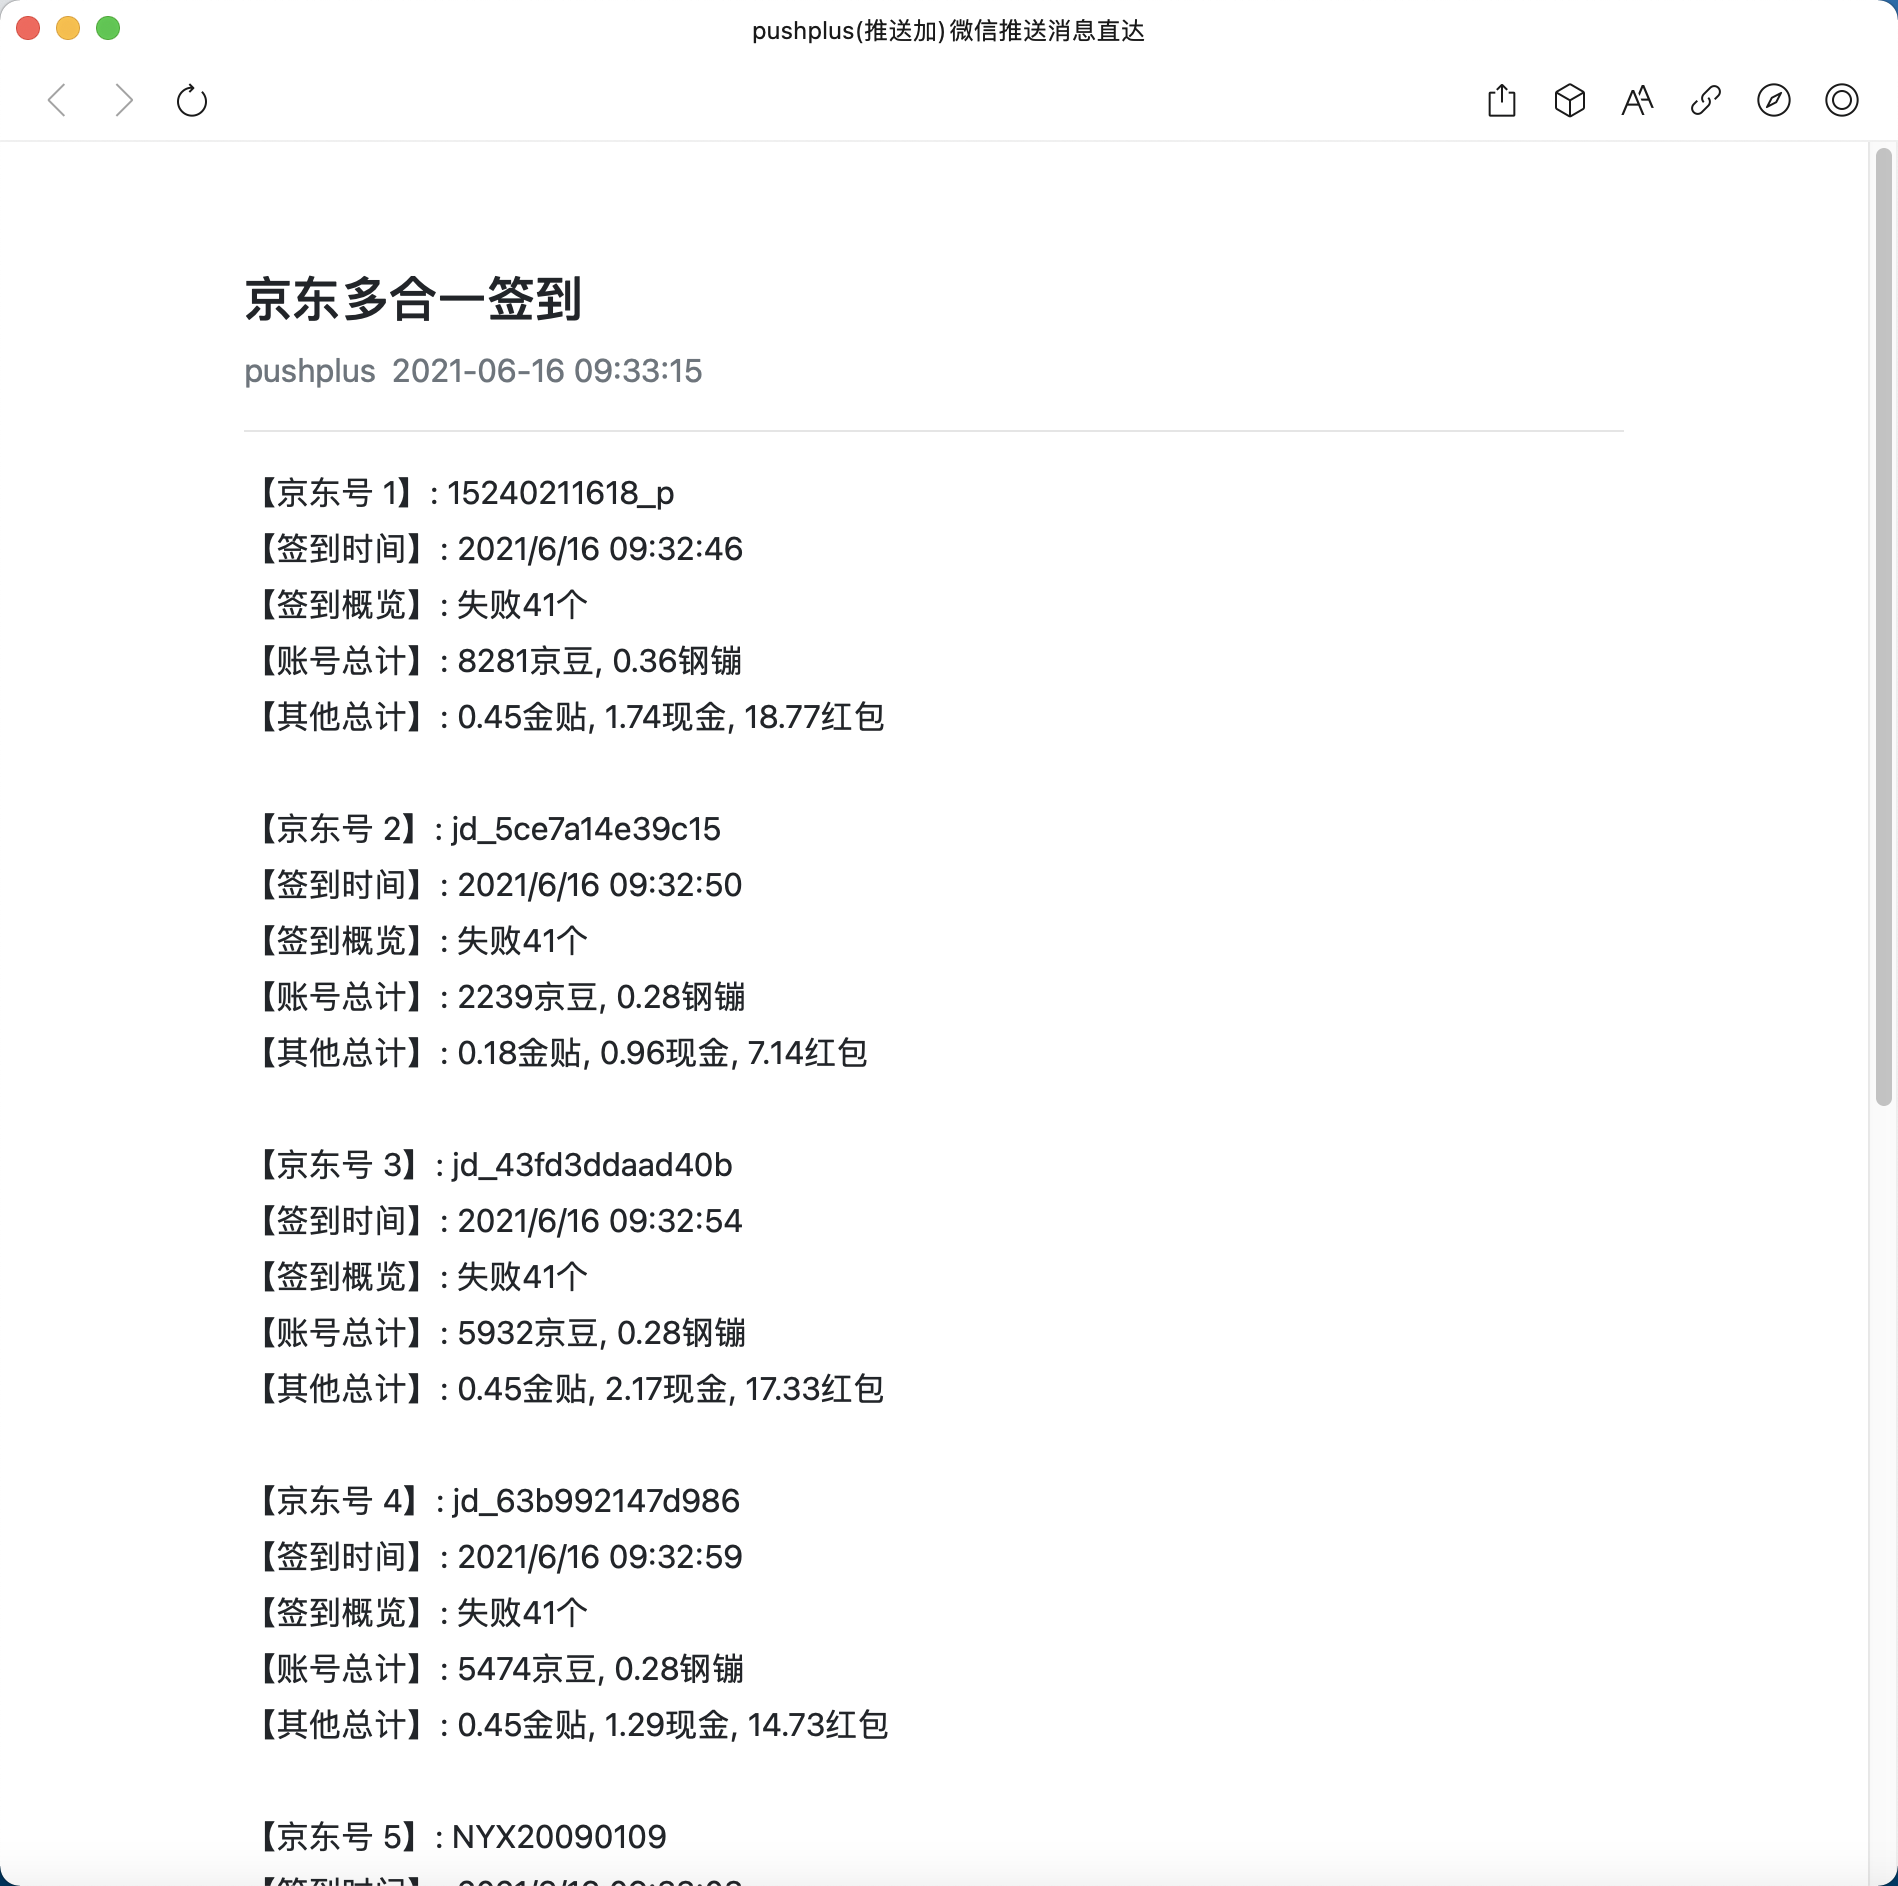Screen dimensions: 1898x1886
Task: Click the double-circle toolbar icon
Action: point(1842,100)
